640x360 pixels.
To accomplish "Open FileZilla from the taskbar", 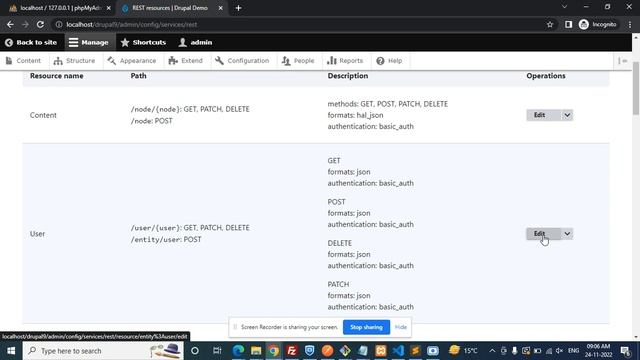I will pyautogui.click(x=291, y=351).
